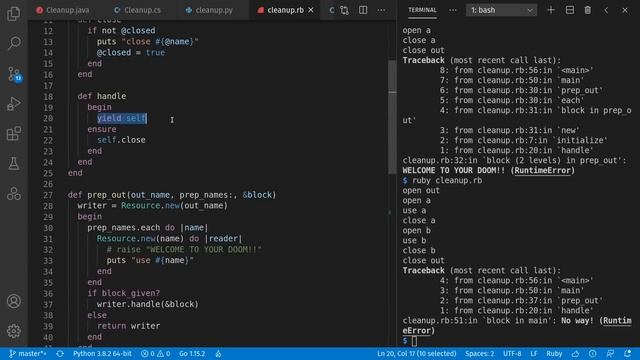
Task: Open the Manage gear menu
Action: [x=13, y=331]
